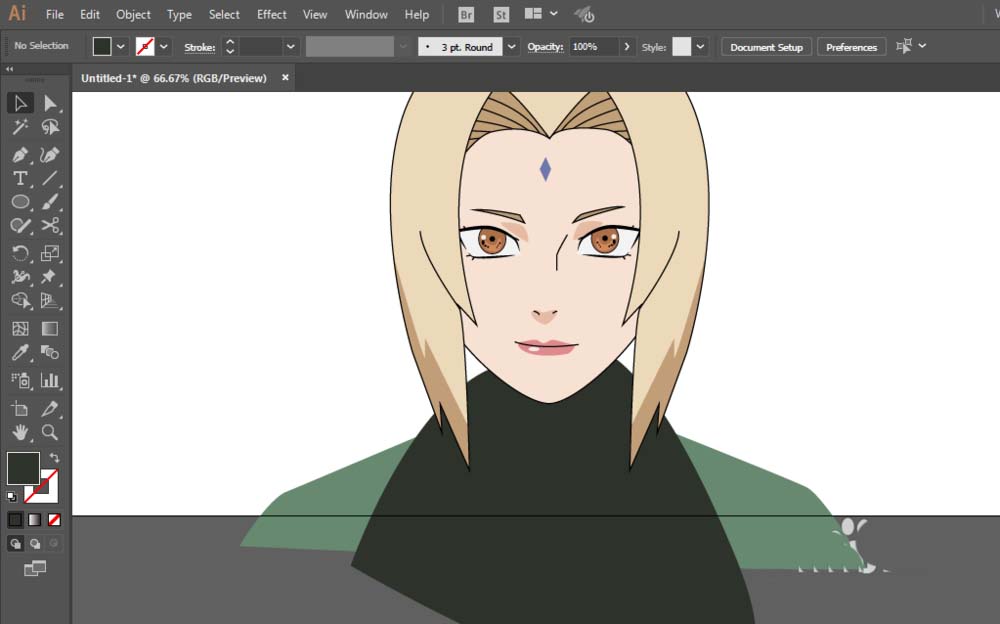Select the Eyedropper tool
The height and width of the screenshot is (624, 1000).
pos(20,353)
